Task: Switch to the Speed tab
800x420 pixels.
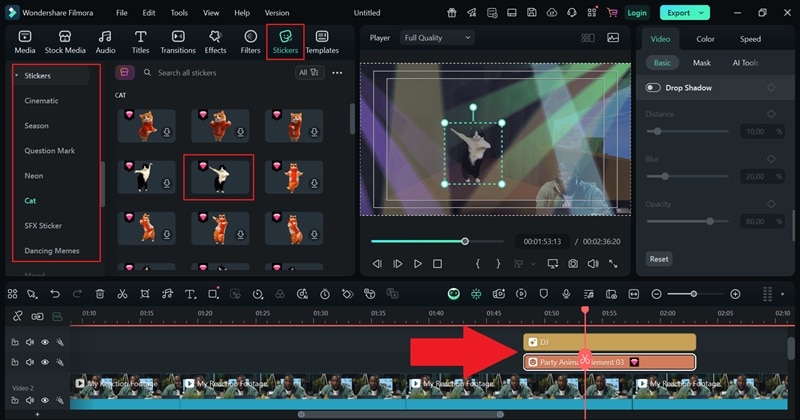Action: click(x=750, y=39)
